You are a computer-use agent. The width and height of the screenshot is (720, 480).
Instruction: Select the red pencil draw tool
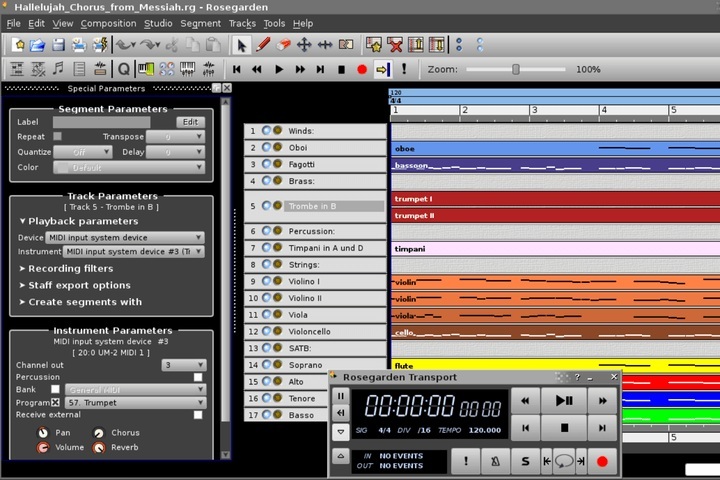coord(263,45)
